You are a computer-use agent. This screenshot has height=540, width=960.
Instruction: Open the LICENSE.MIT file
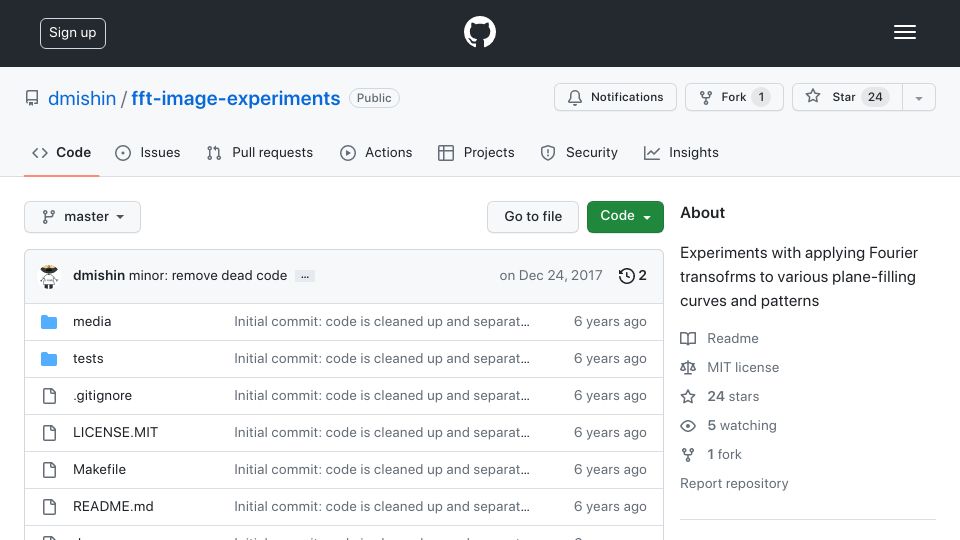point(115,432)
